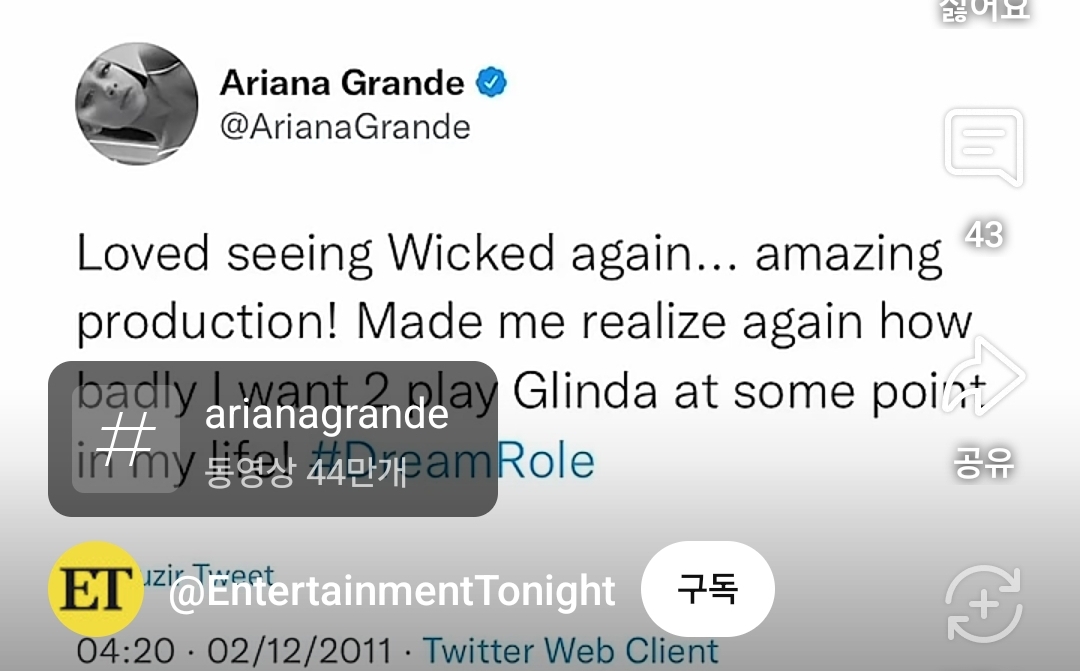Click the Ariana Grande display name
Image resolution: width=1080 pixels, height=671 pixels.
tap(342, 83)
